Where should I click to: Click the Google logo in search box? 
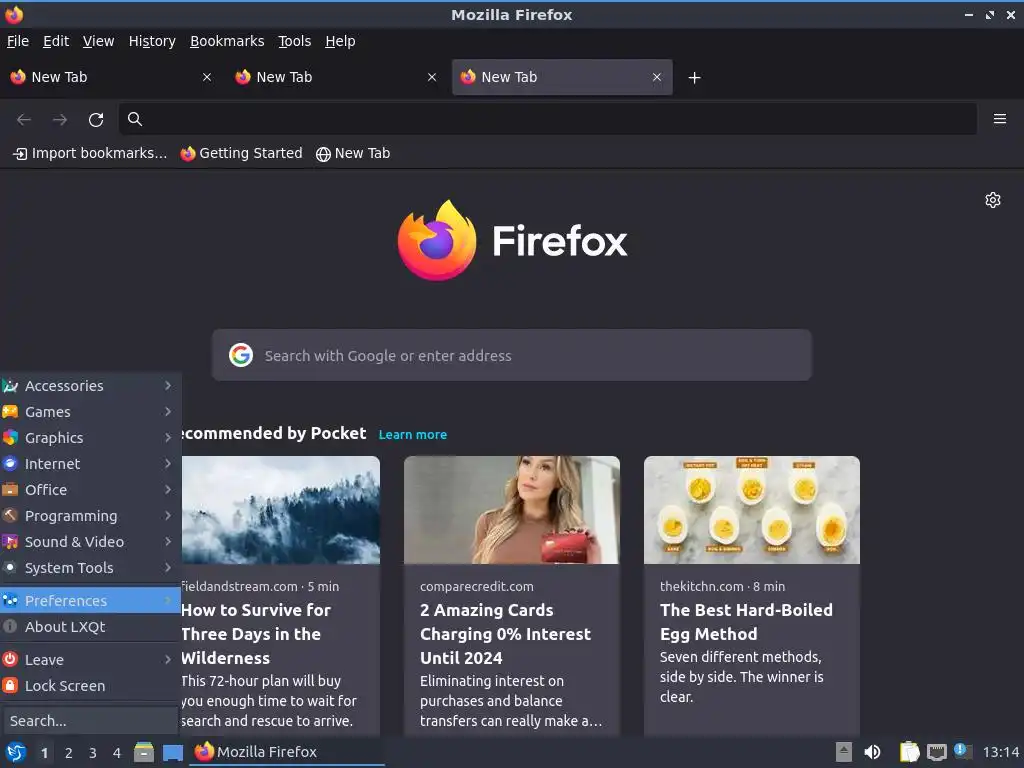[x=241, y=355]
